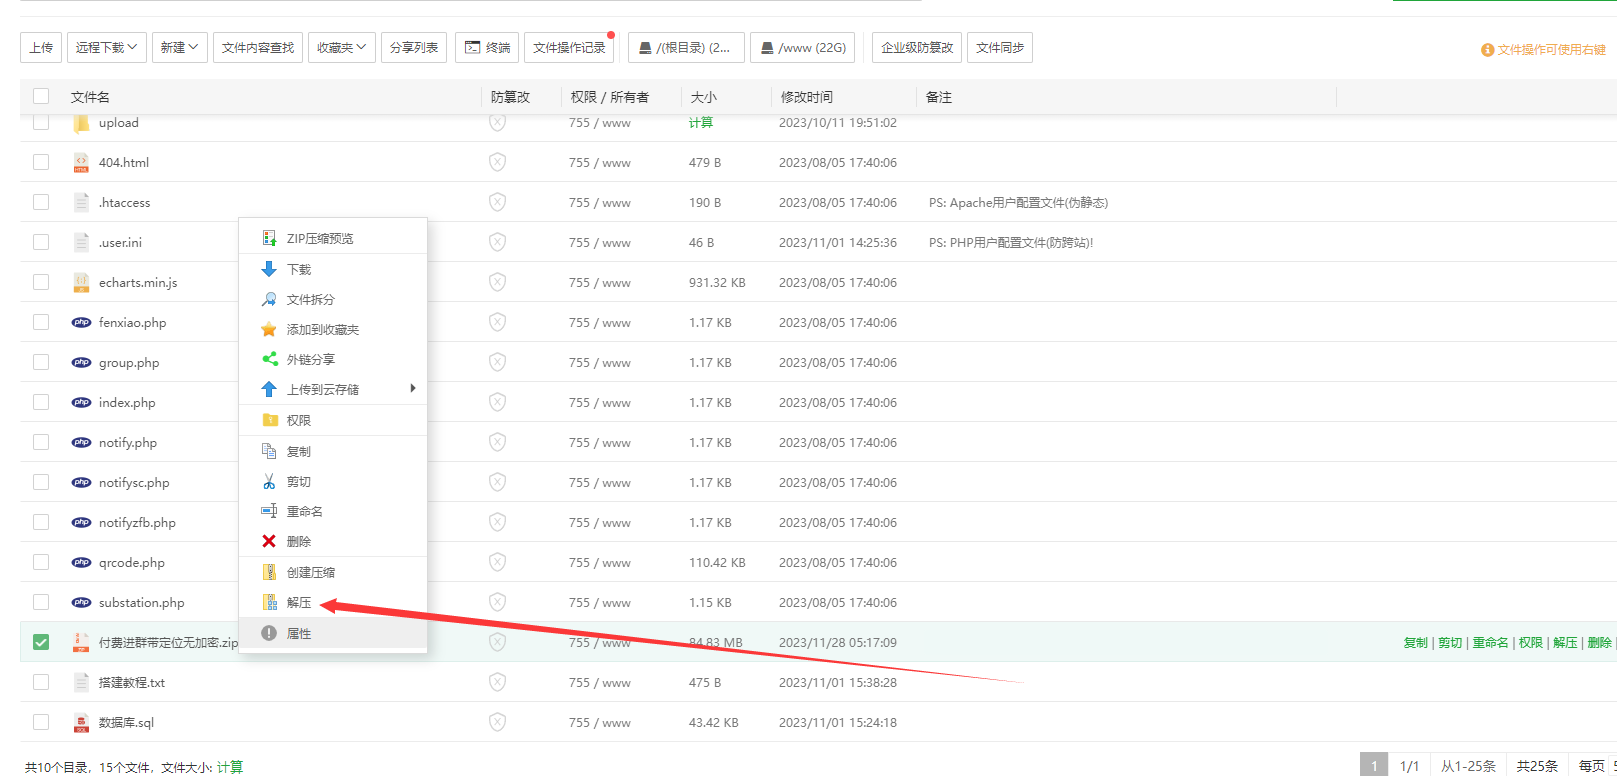Click the html icon of 404.html
Screen dimensions: 1617x776
[82, 162]
